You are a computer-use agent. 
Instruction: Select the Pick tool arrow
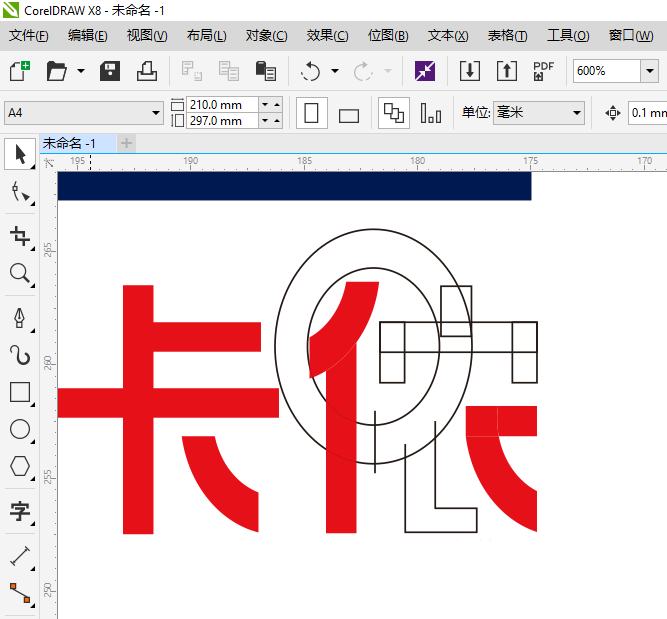tap(20, 153)
